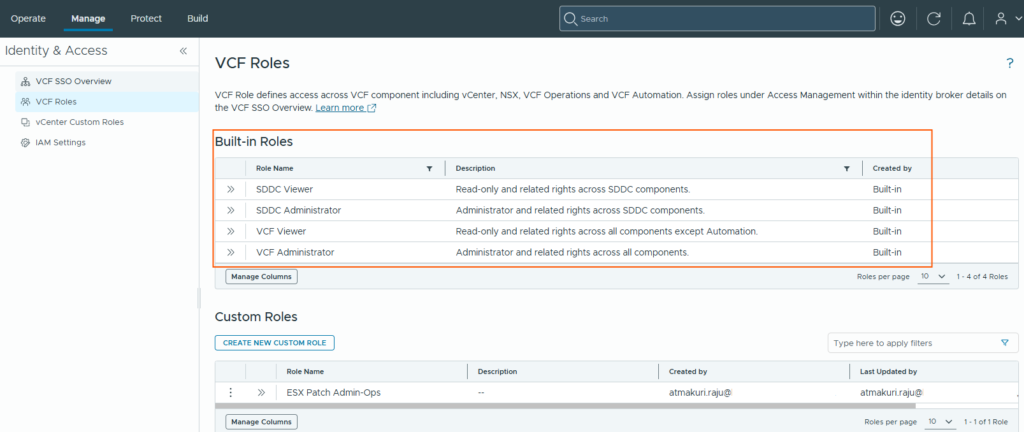
Task: Switch to the Manage tab
Action: (88, 18)
